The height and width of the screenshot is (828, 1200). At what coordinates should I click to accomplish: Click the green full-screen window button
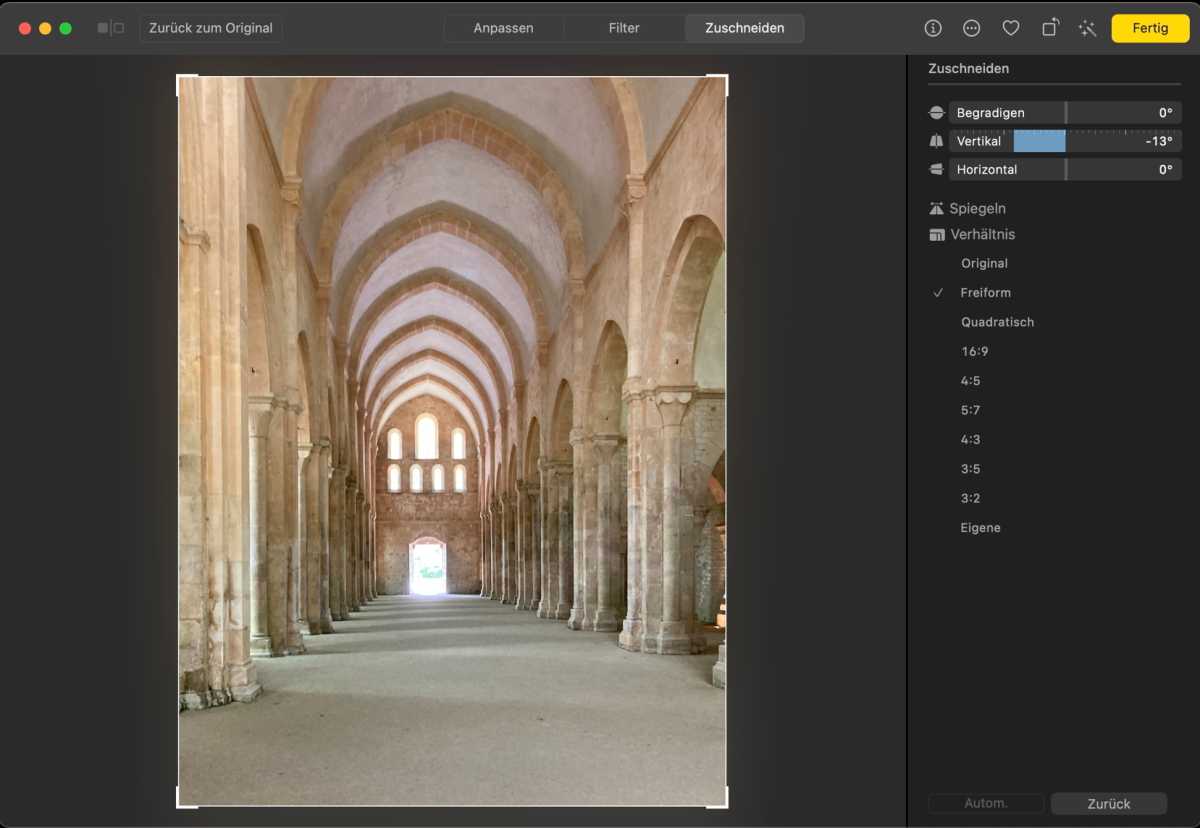click(66, 28)
